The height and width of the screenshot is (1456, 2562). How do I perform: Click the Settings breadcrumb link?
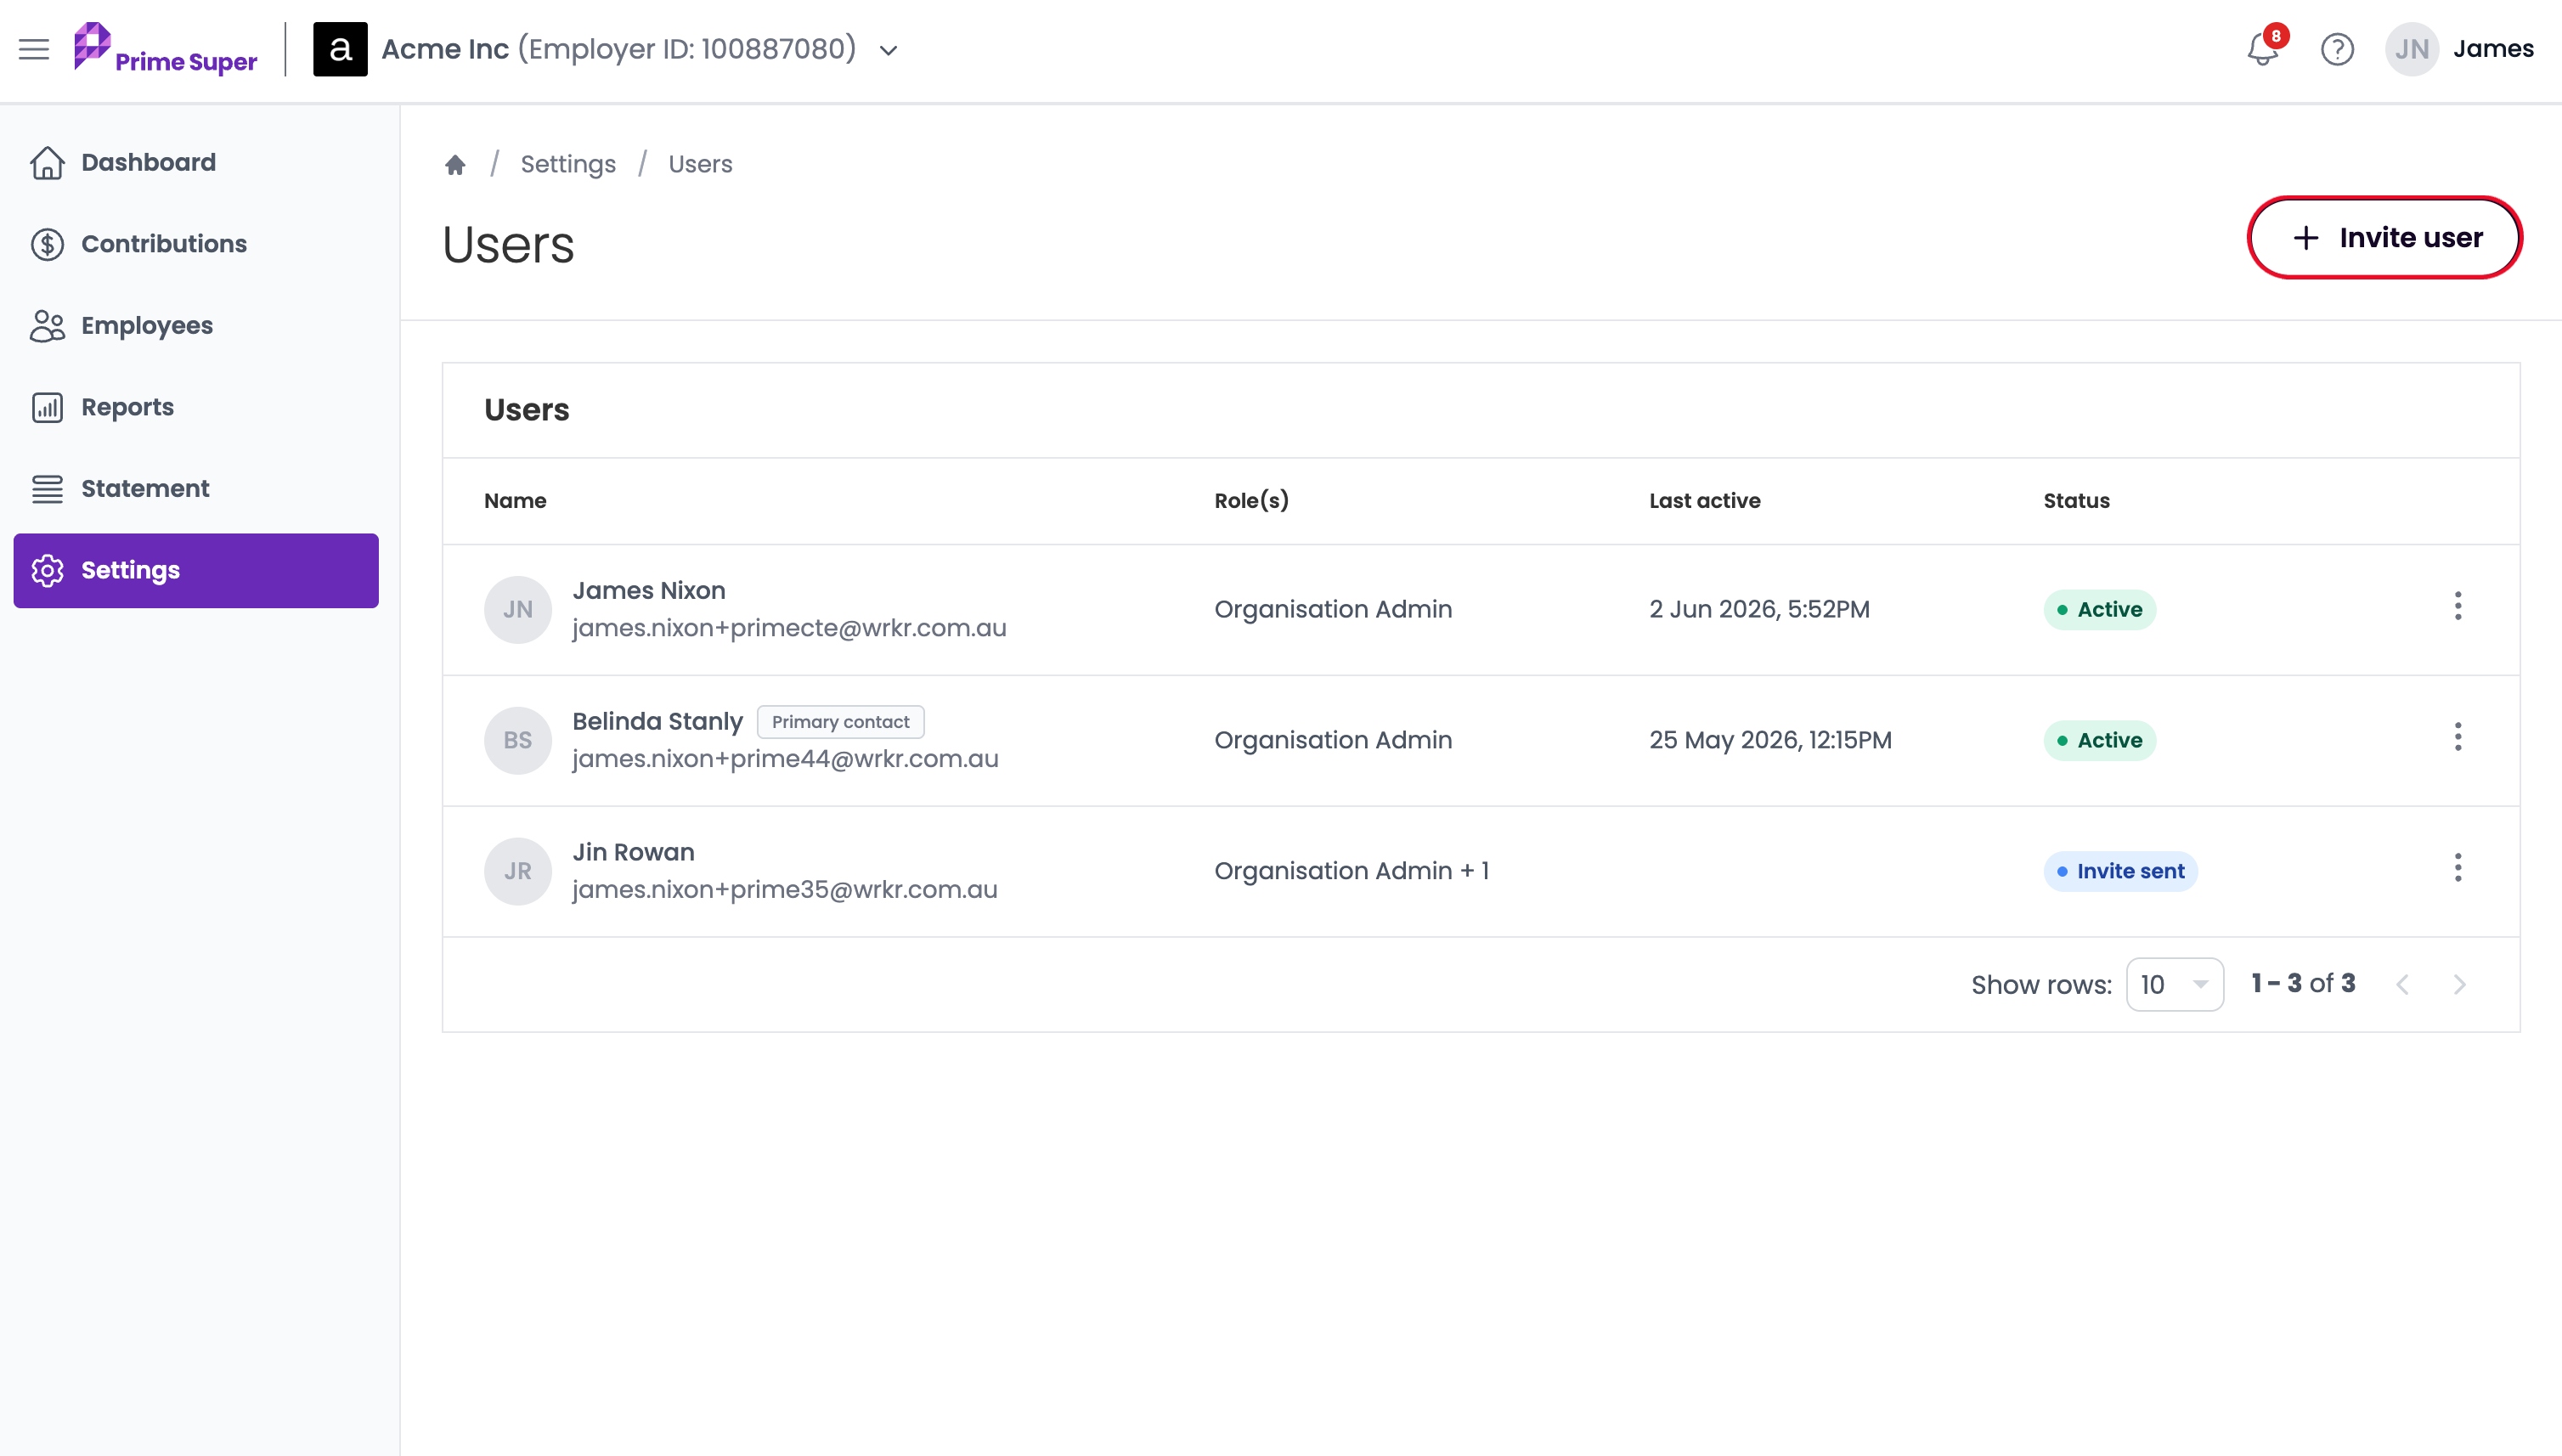568,164
